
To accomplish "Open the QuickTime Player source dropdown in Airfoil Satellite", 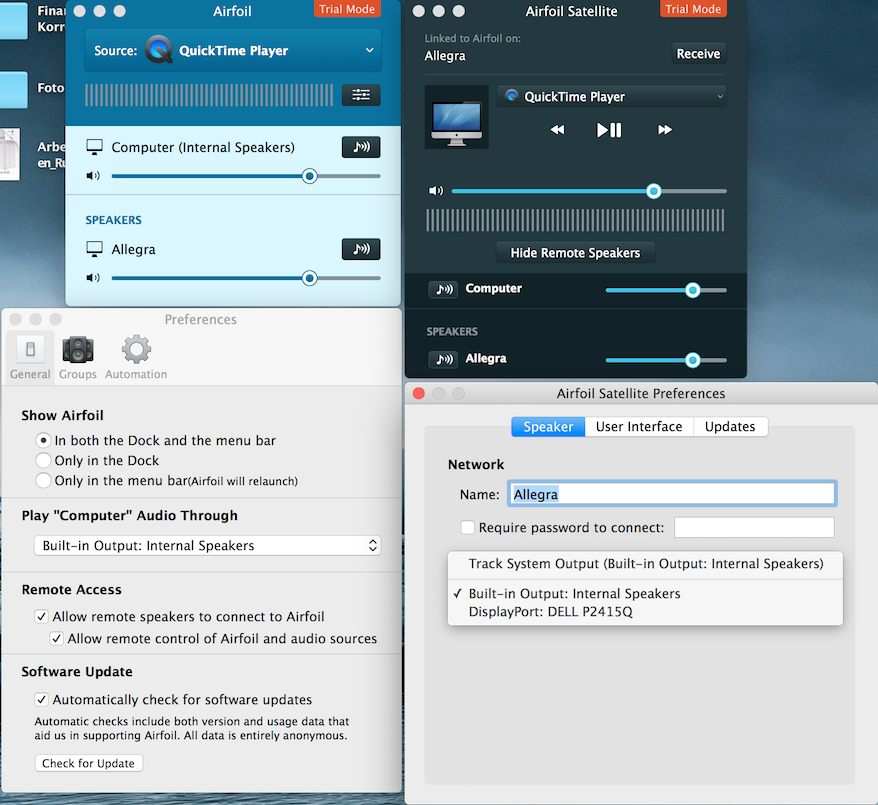I will (612, 96).
